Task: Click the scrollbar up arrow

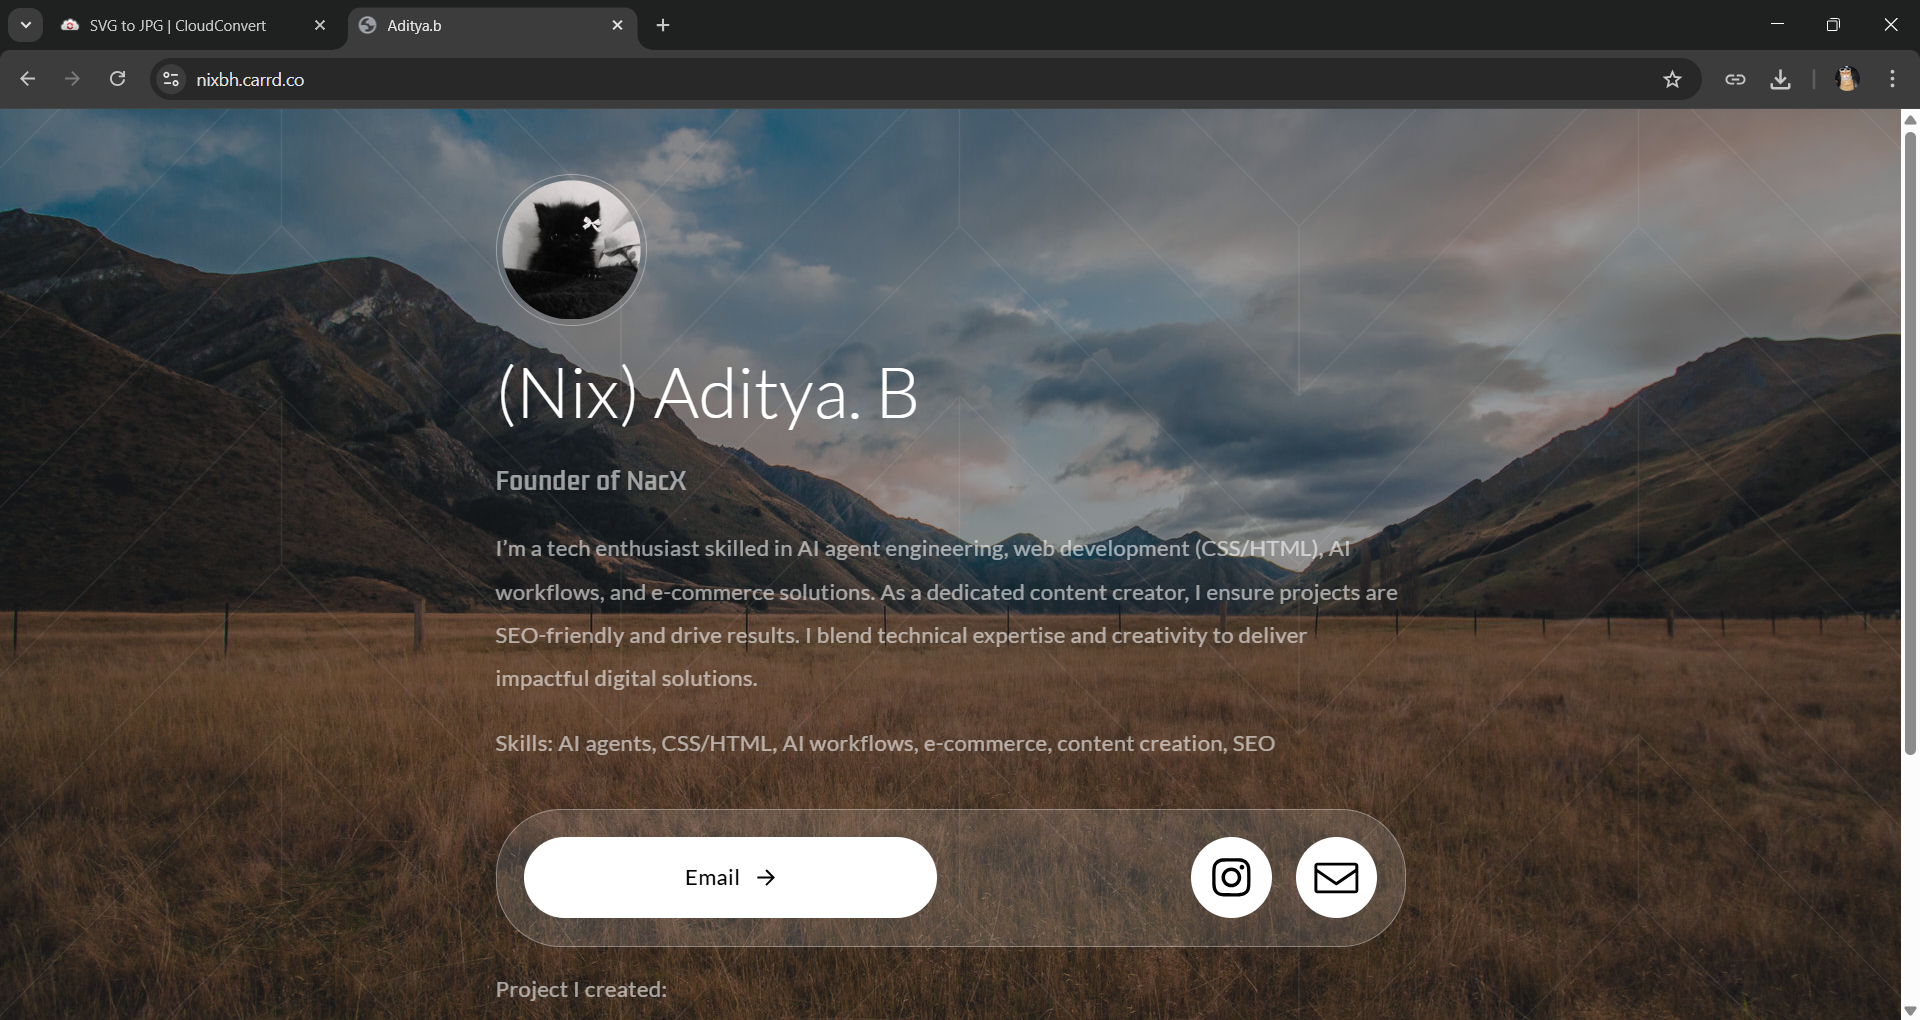Action: click(x=1910, y=120)
